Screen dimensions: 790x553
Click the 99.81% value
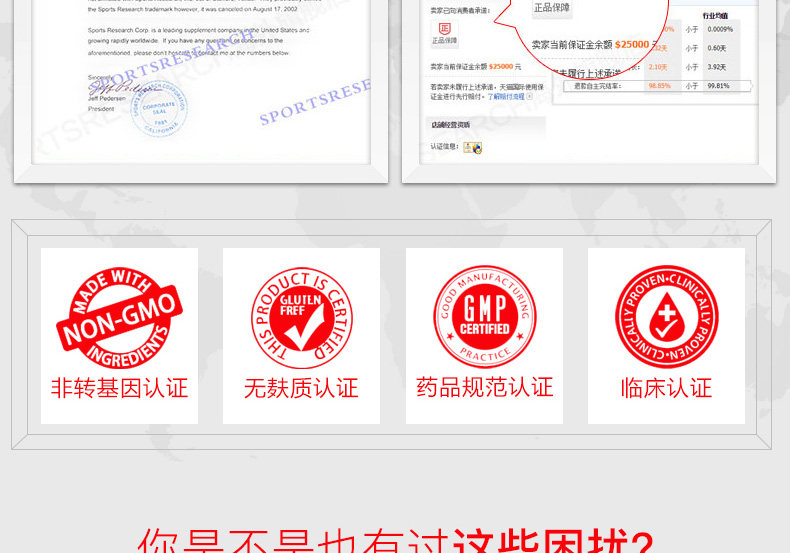pos(718,86)
